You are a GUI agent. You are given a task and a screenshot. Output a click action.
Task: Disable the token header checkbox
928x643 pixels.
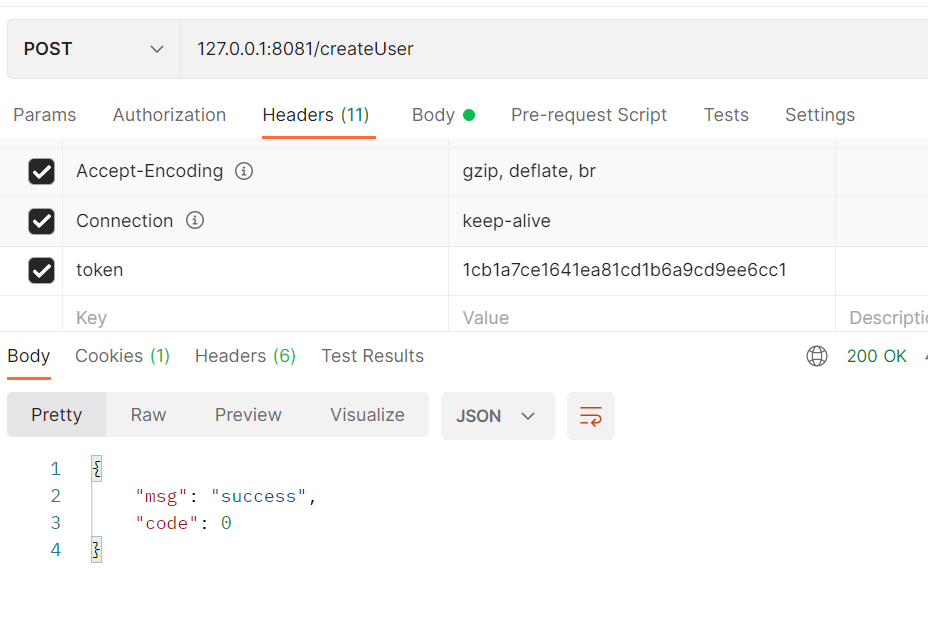pyautogui.click(x=41, y=270)
